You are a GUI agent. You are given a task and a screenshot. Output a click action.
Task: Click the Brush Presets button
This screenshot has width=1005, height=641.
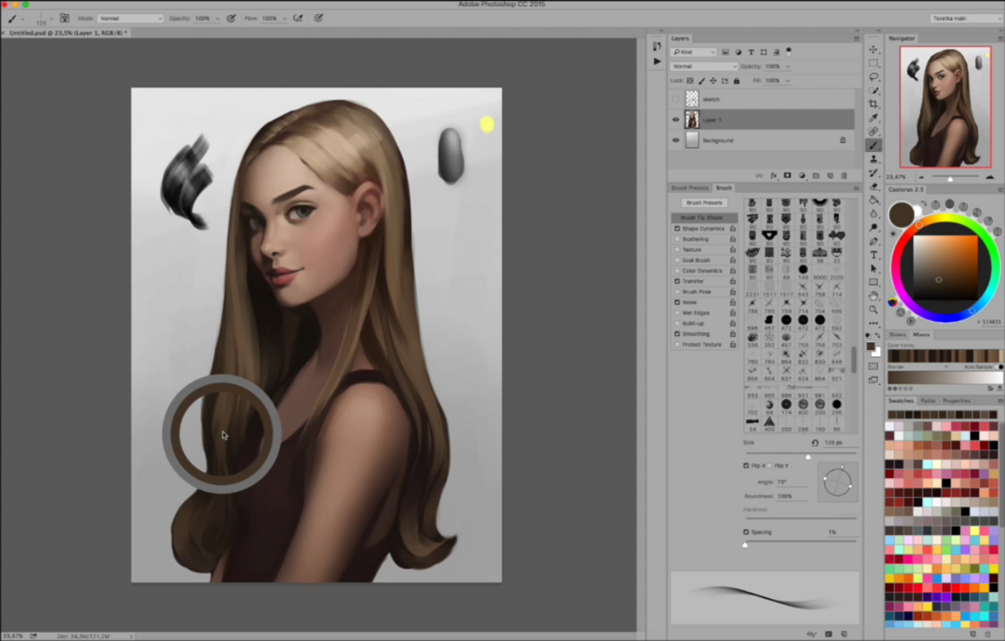704,203
